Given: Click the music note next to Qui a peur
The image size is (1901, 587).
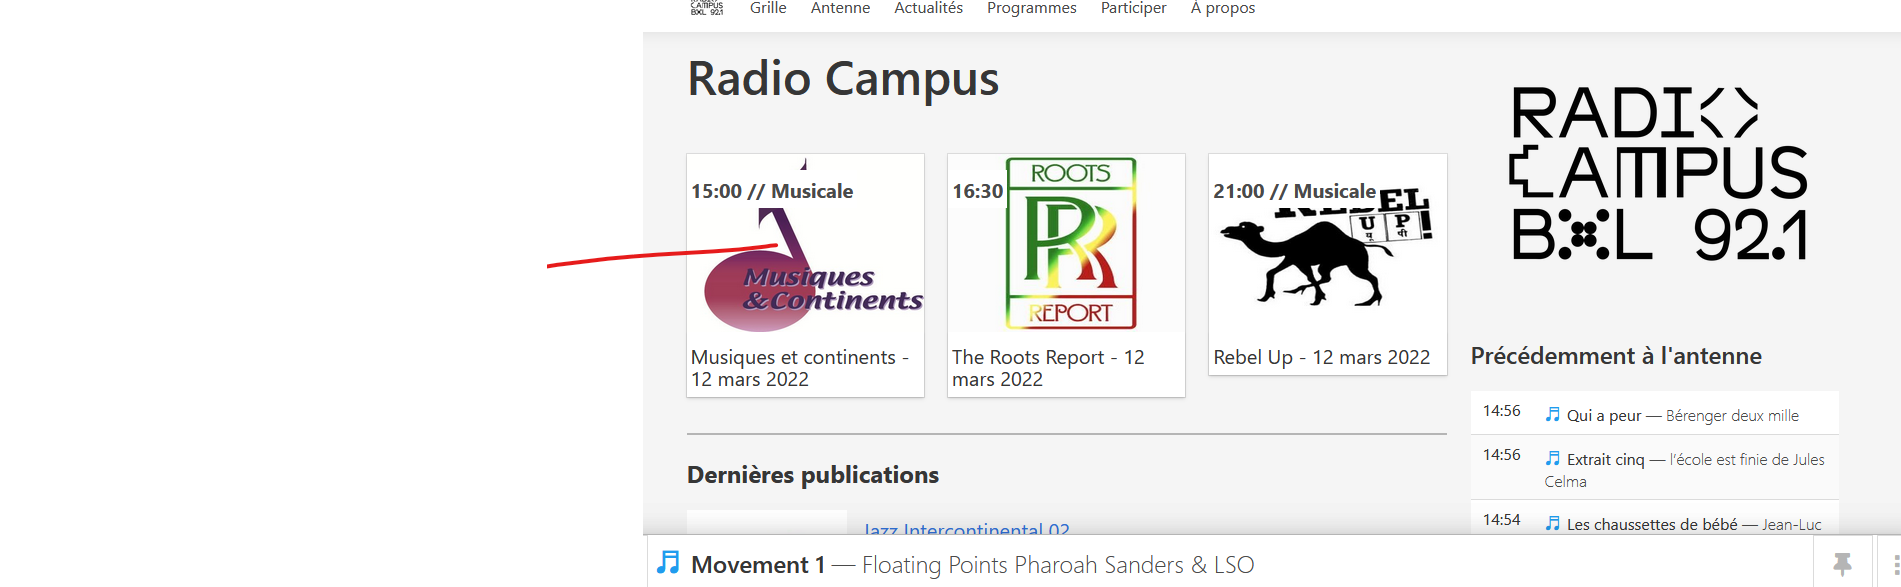Looking at the screenshot, I should (x=1552, y=415).
